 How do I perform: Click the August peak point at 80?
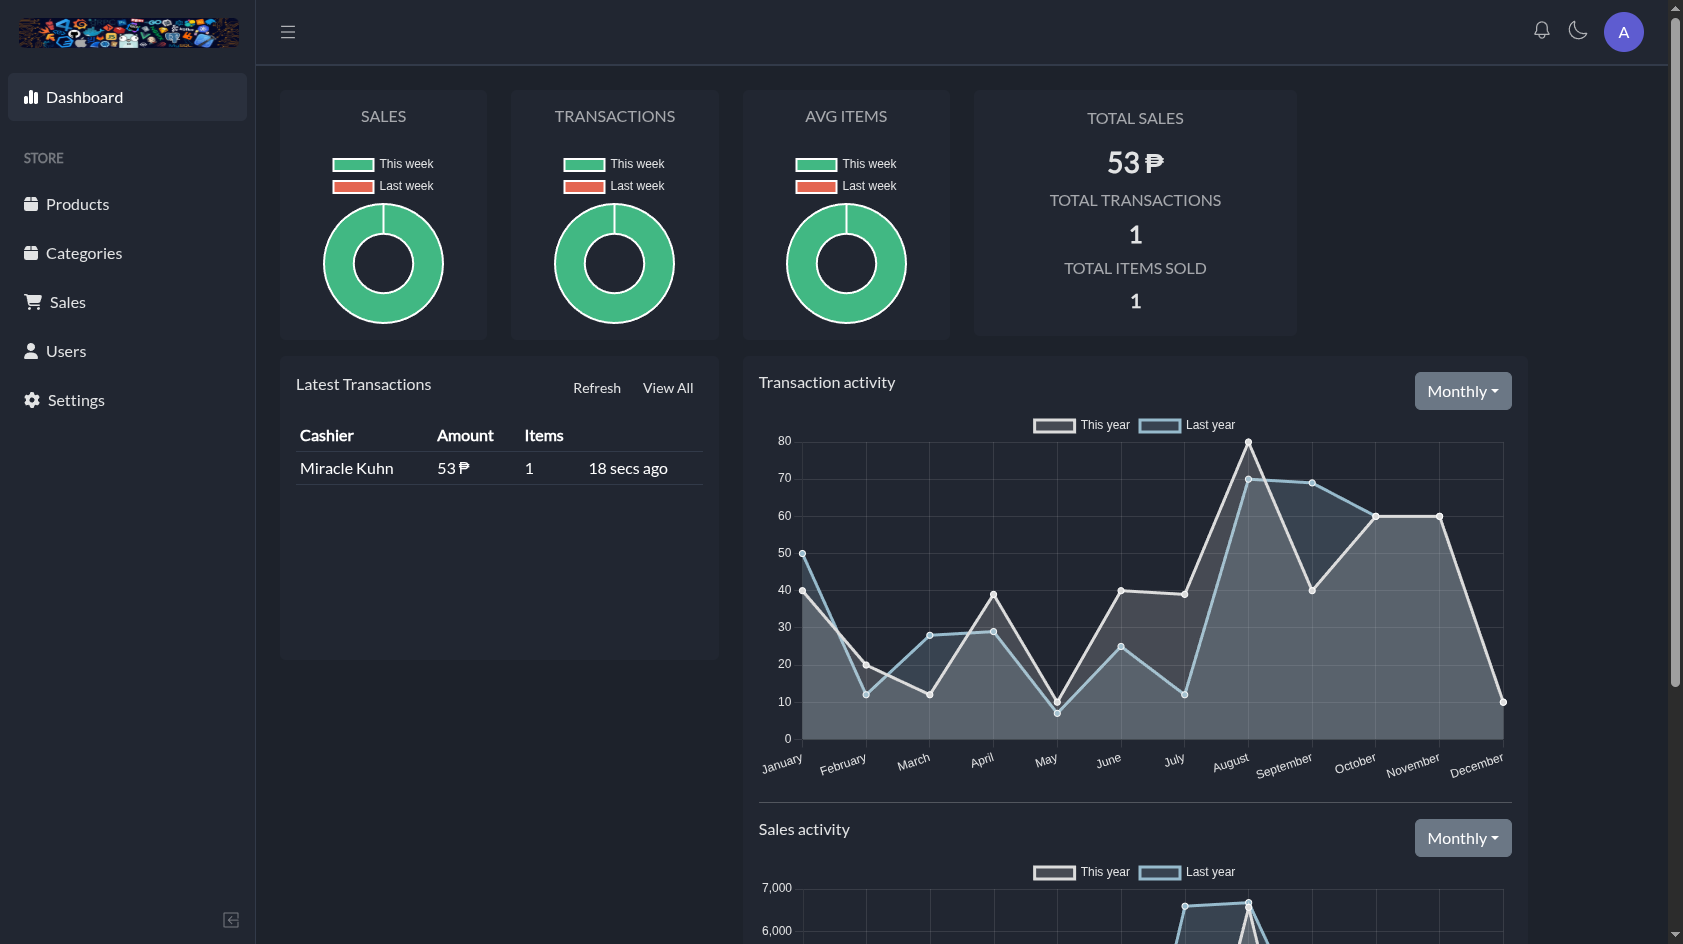1248,442
